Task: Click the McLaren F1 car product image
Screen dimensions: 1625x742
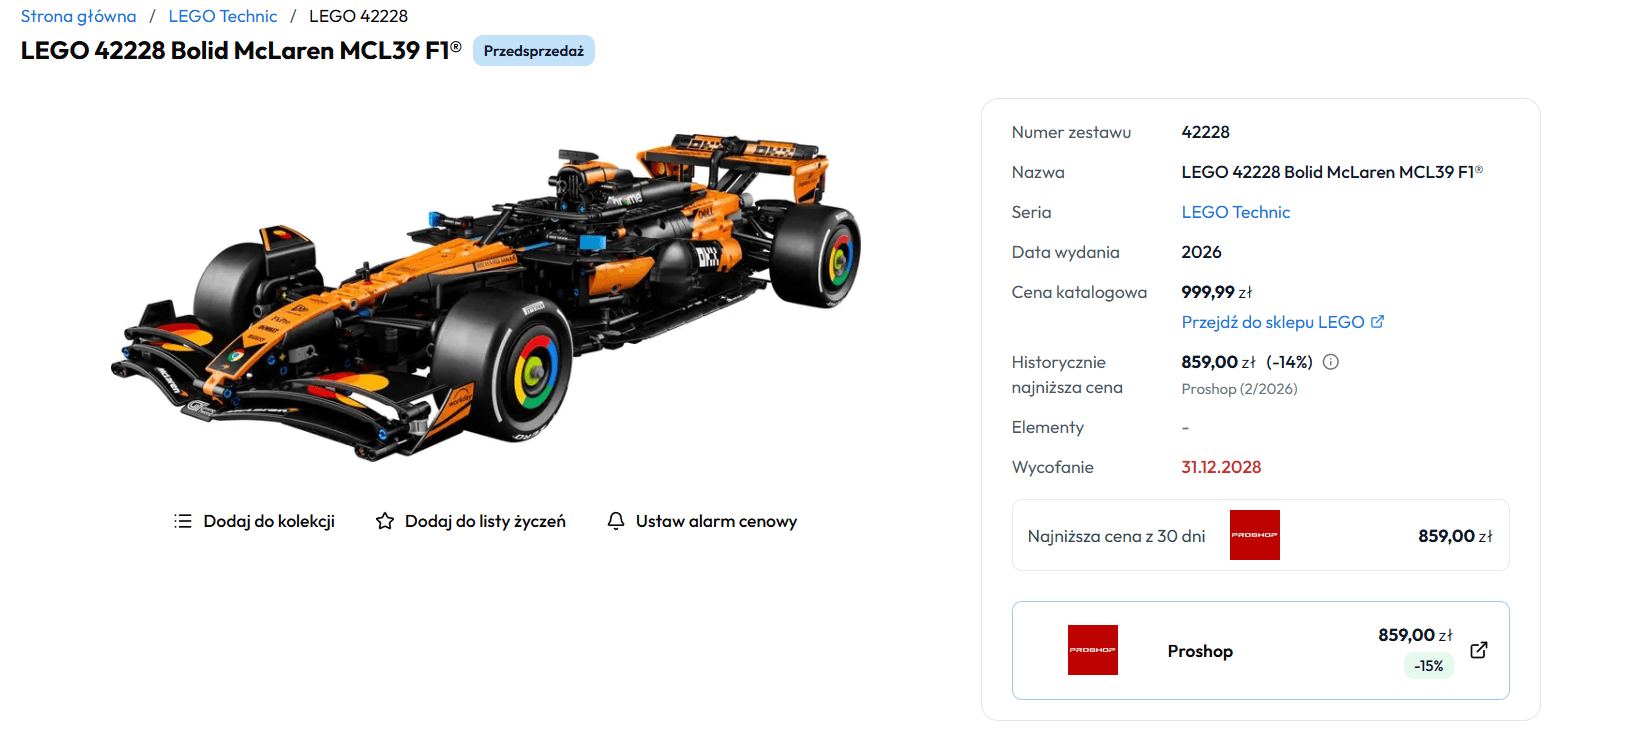Action: coord(486,296)
